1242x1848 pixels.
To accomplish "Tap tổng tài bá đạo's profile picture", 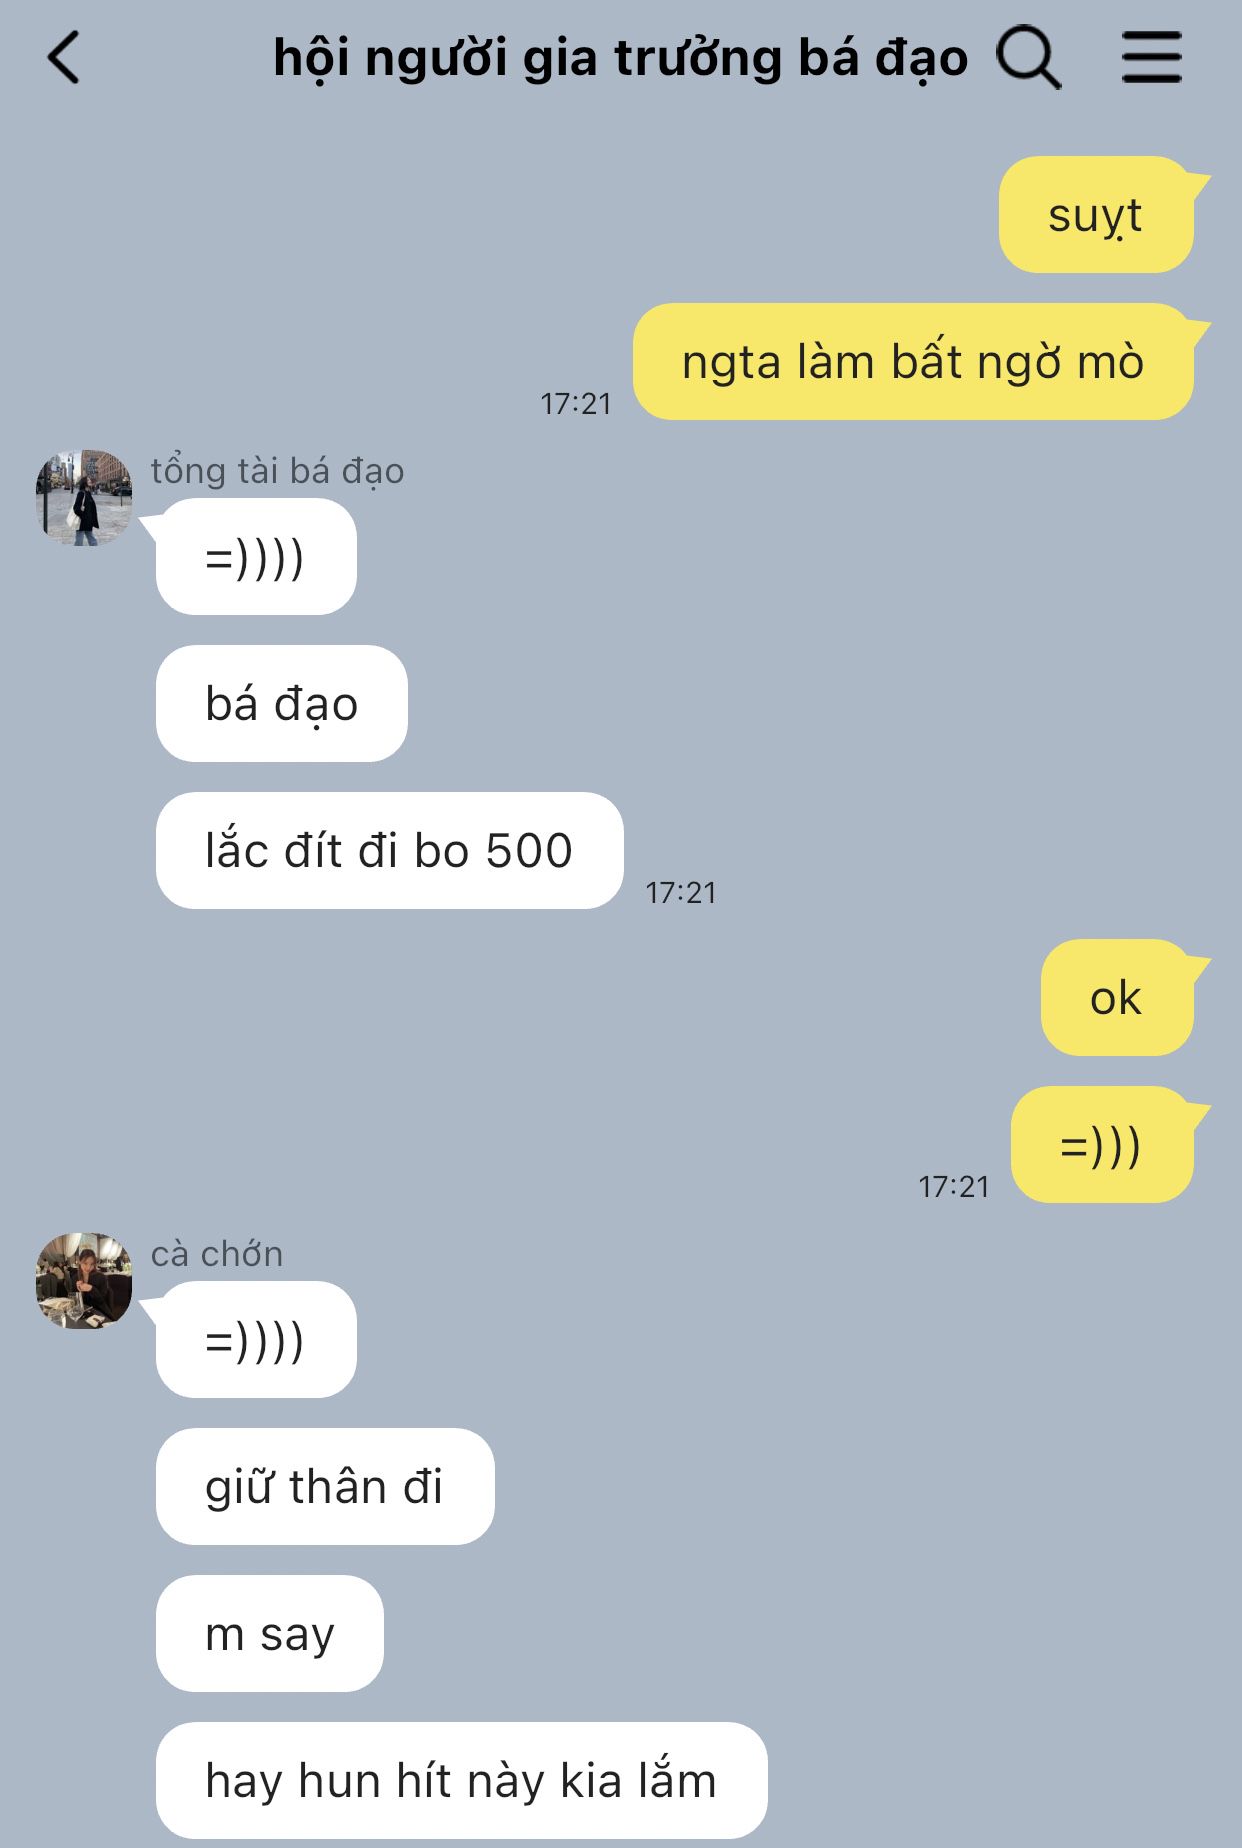I will point(84,497).
